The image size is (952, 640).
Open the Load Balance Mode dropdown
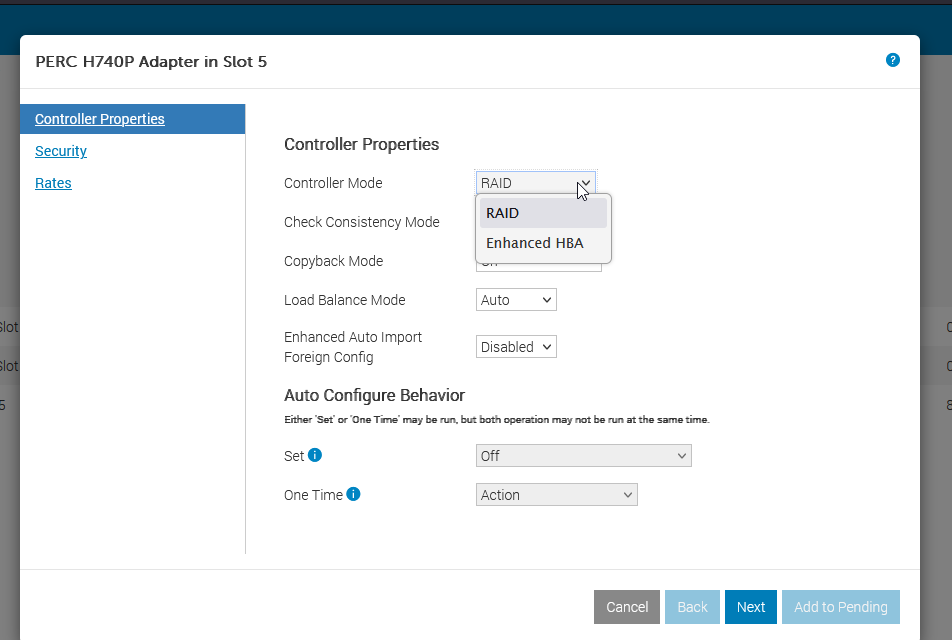516,300
